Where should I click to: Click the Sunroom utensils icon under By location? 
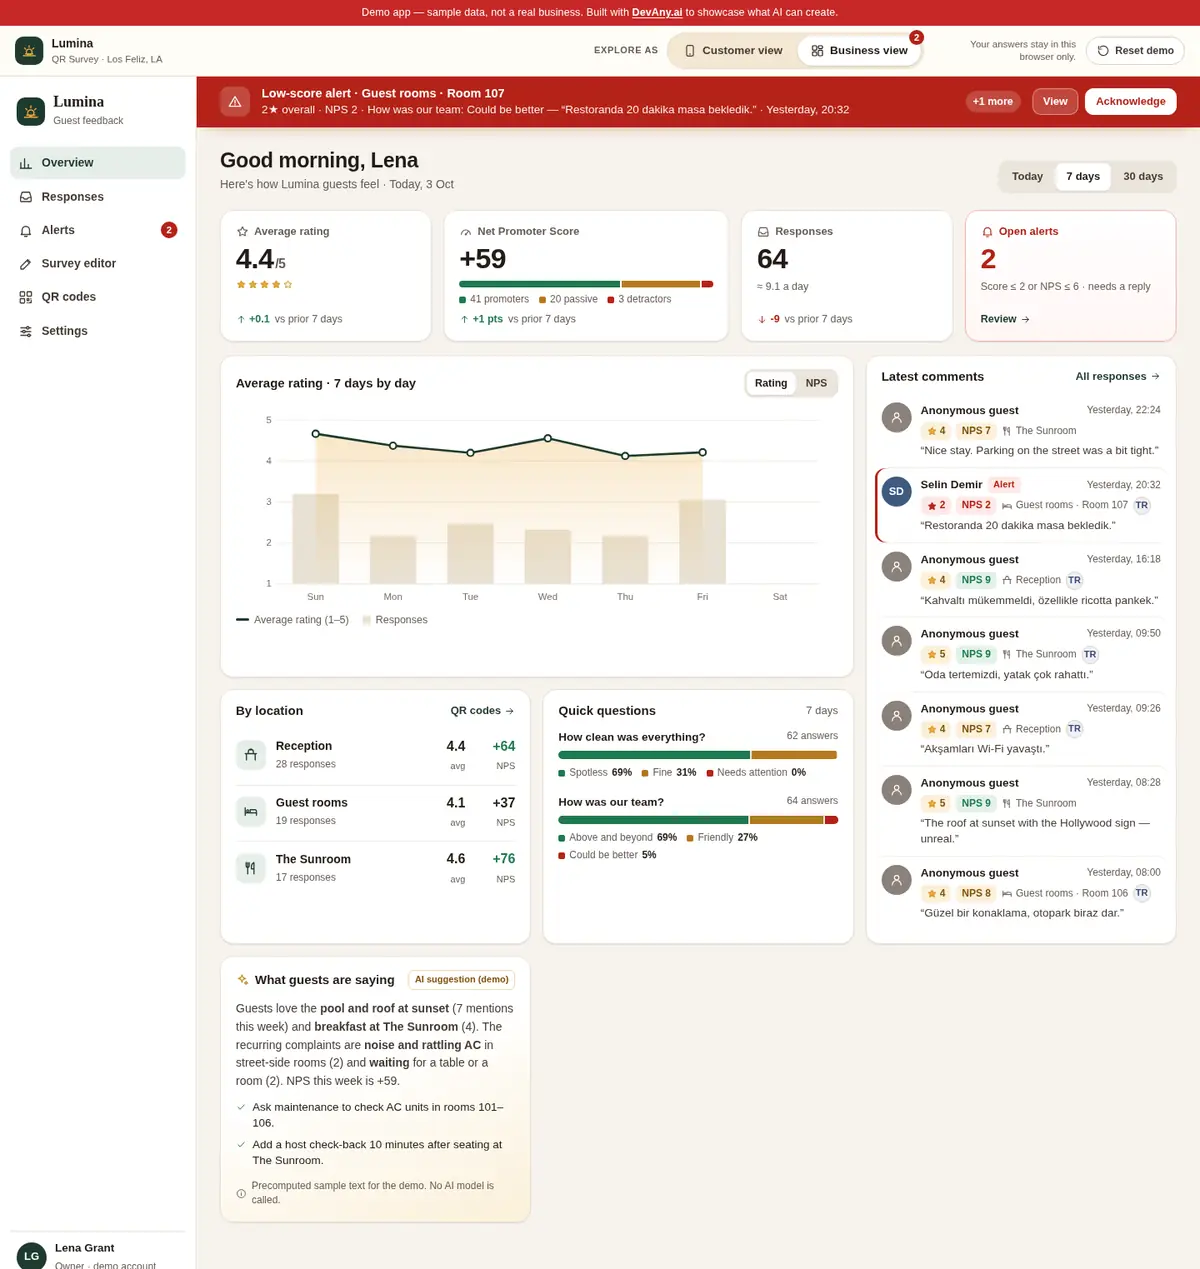pos(251,868)
